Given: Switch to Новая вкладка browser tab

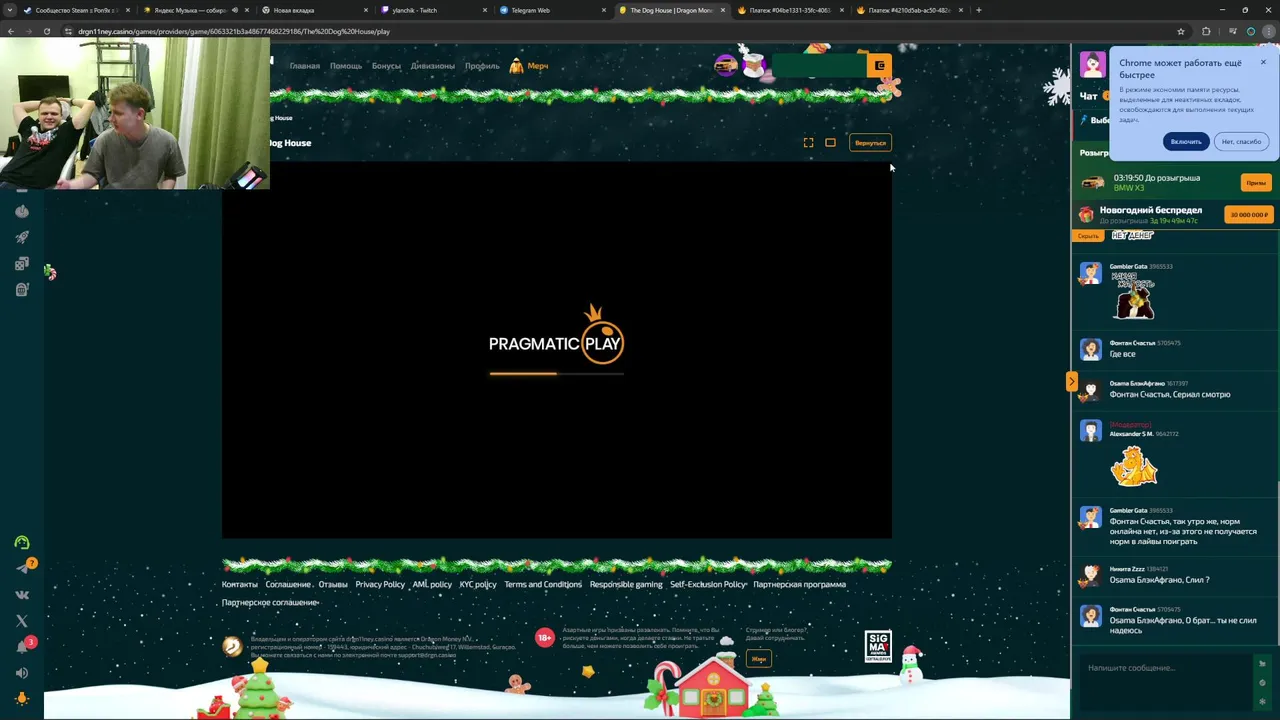Looking at the screenshot, I should tap(315, 10).
